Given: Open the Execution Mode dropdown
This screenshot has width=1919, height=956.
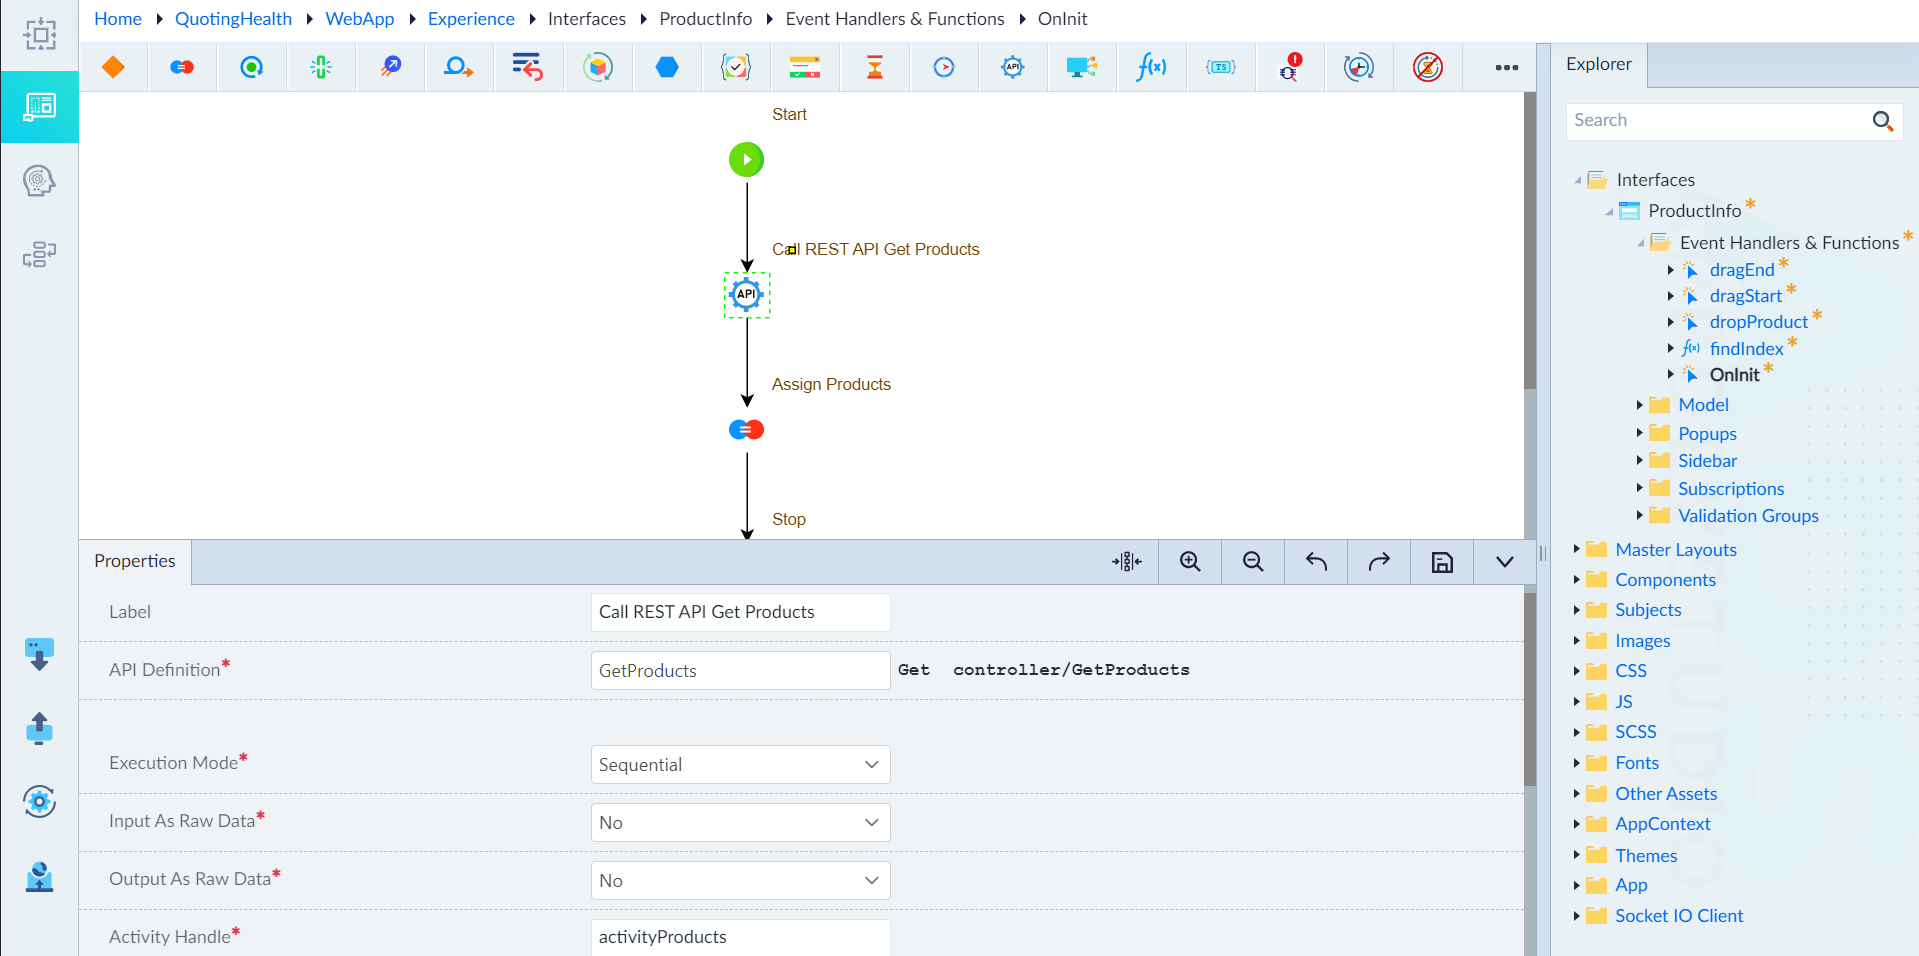Looking at the screenshot, I should [740, 765].
